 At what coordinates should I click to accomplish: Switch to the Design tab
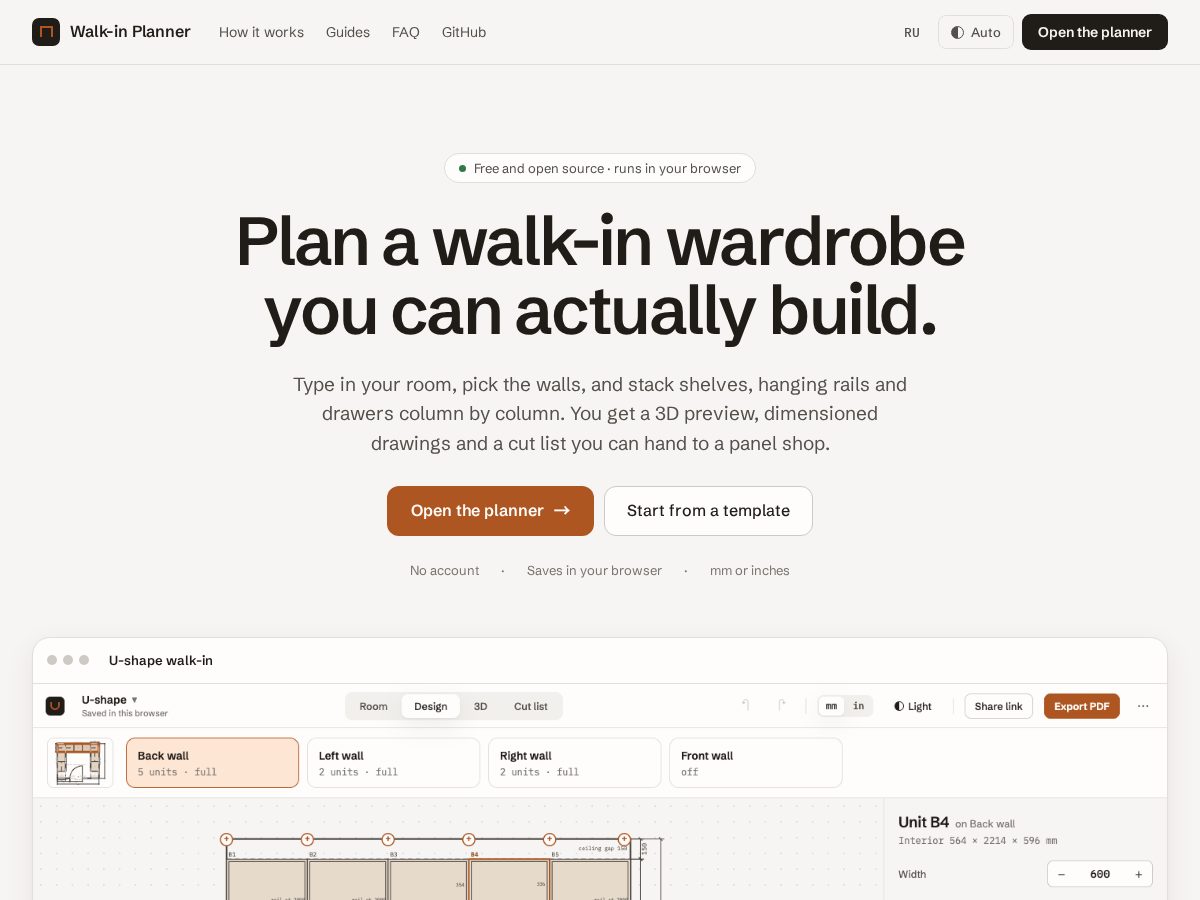click(x=431, y=706)
